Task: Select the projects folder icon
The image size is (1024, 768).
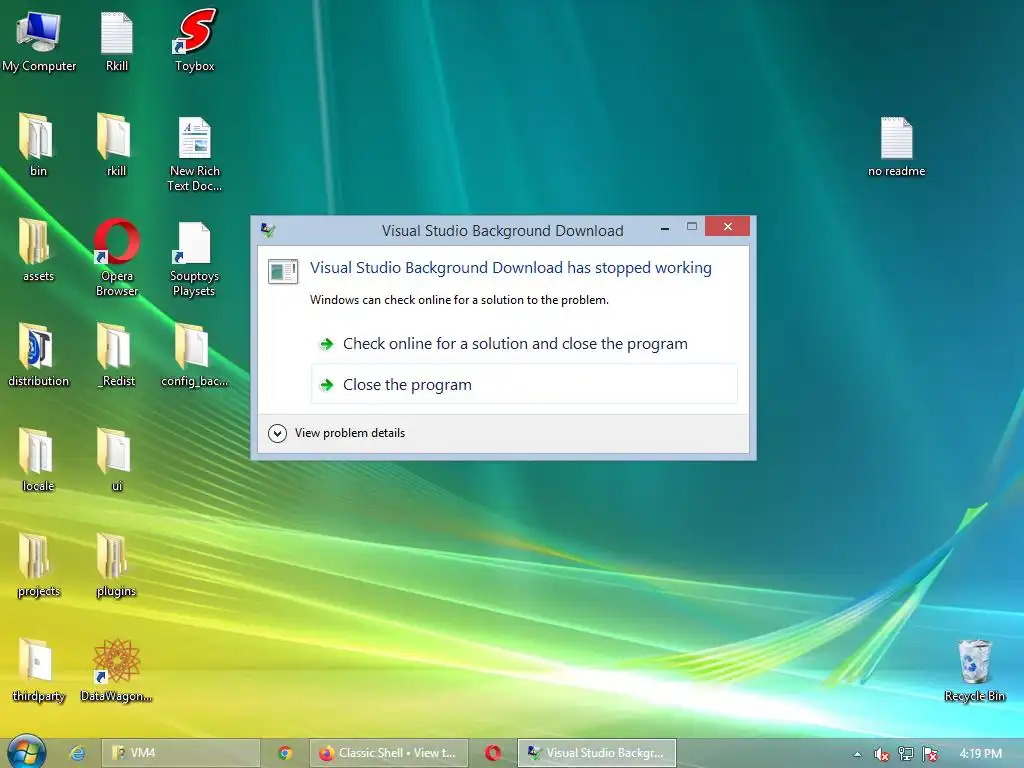Action: click(x=38, y=565)
